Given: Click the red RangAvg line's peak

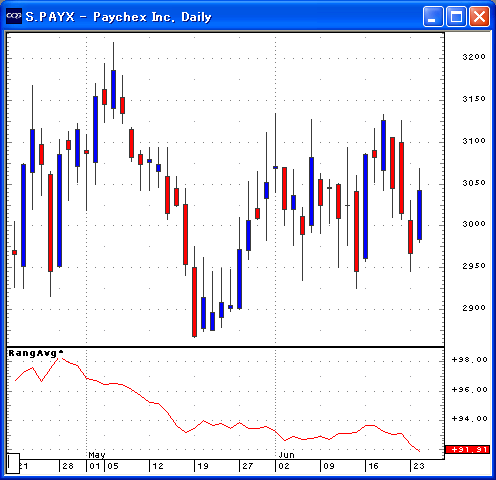Looking at the screenshot, I should [60, 358].
